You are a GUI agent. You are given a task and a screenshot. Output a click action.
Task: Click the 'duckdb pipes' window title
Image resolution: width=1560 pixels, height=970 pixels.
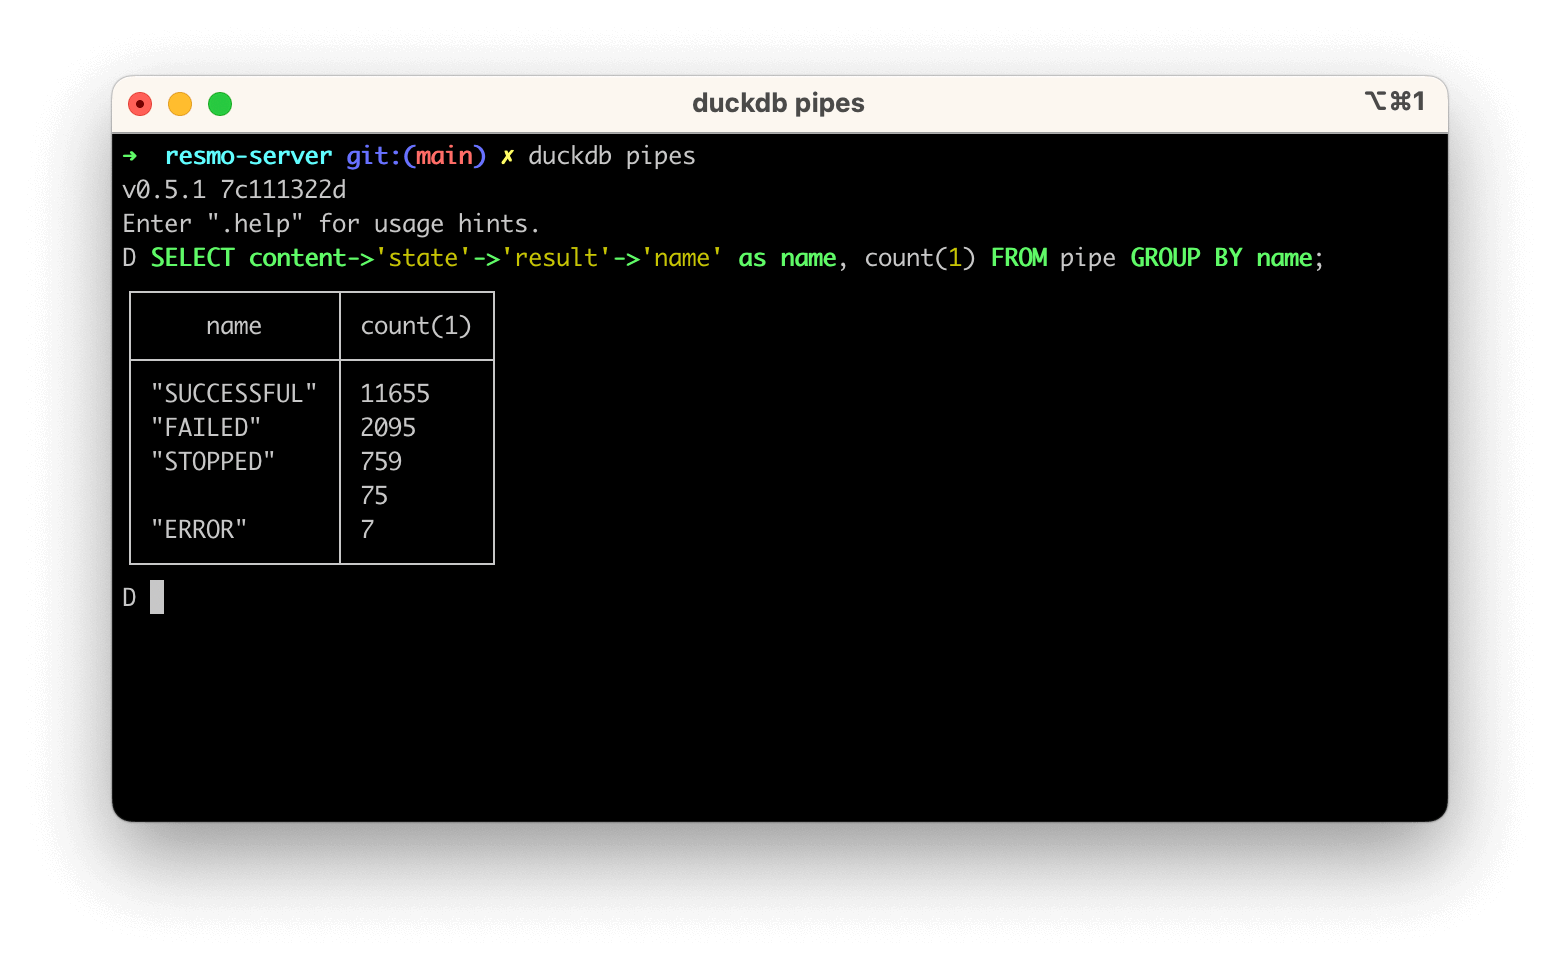coord(778,103)
